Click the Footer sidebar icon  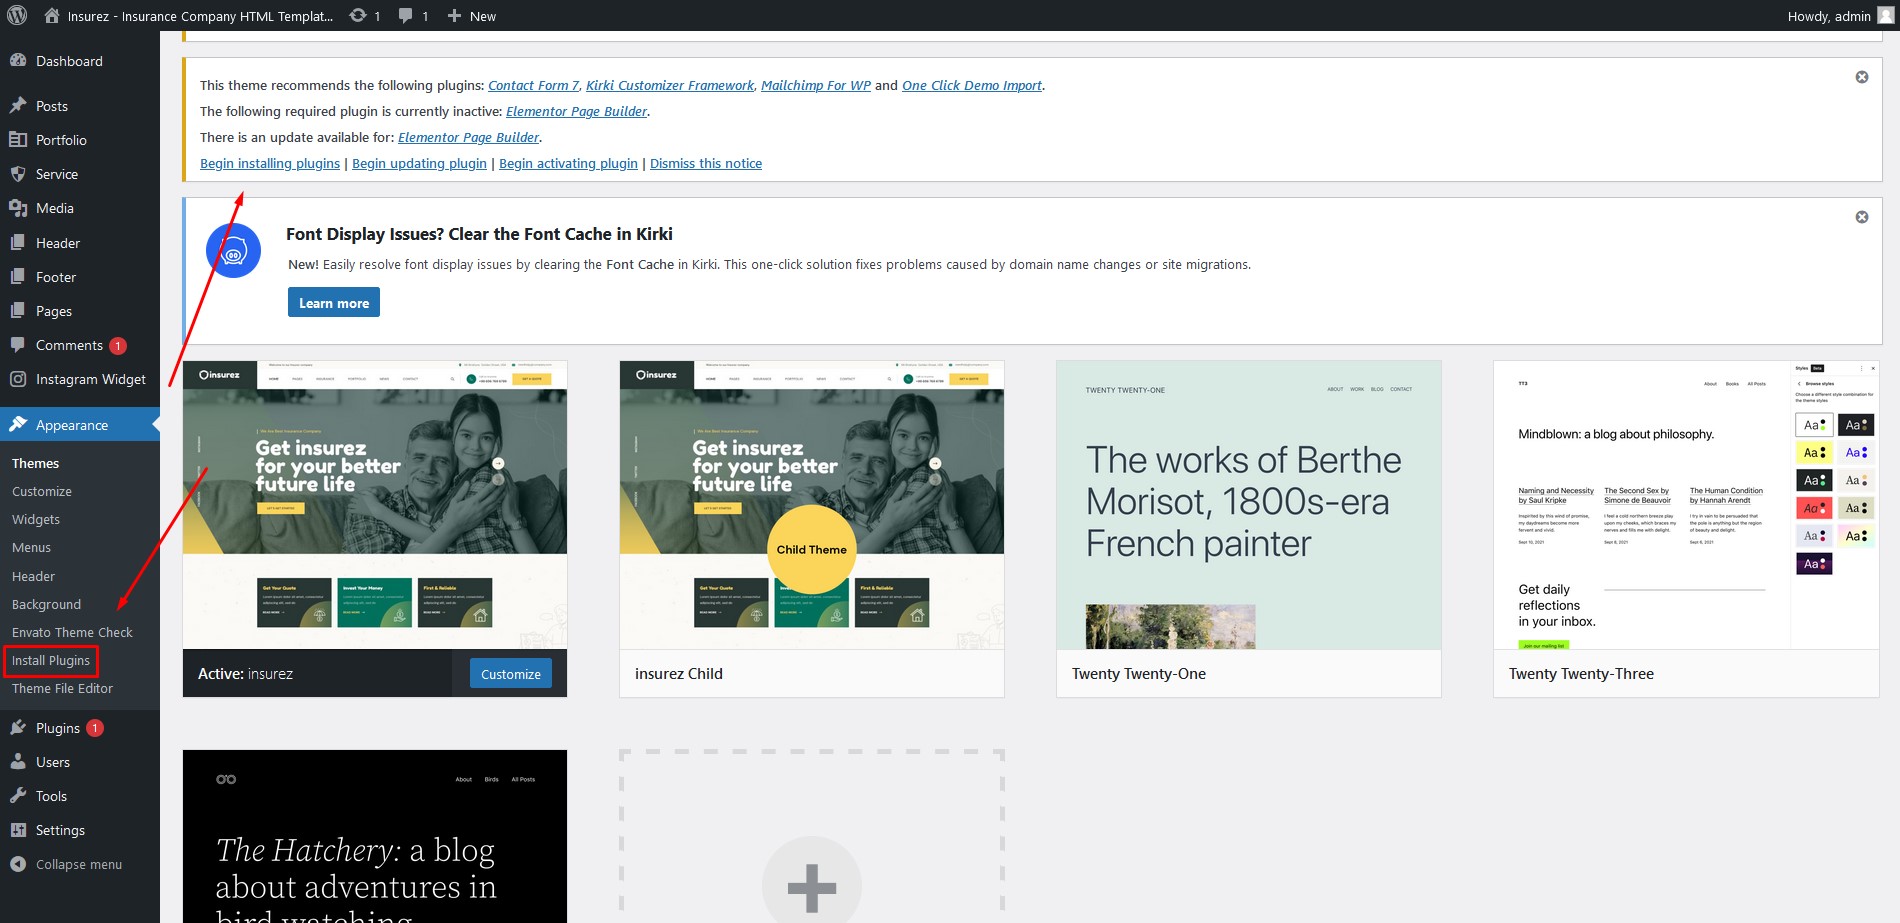18,277
